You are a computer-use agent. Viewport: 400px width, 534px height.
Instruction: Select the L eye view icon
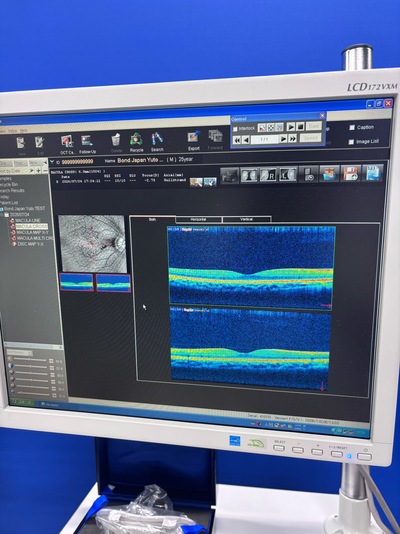pyautogui.click(x=288, y=175)
